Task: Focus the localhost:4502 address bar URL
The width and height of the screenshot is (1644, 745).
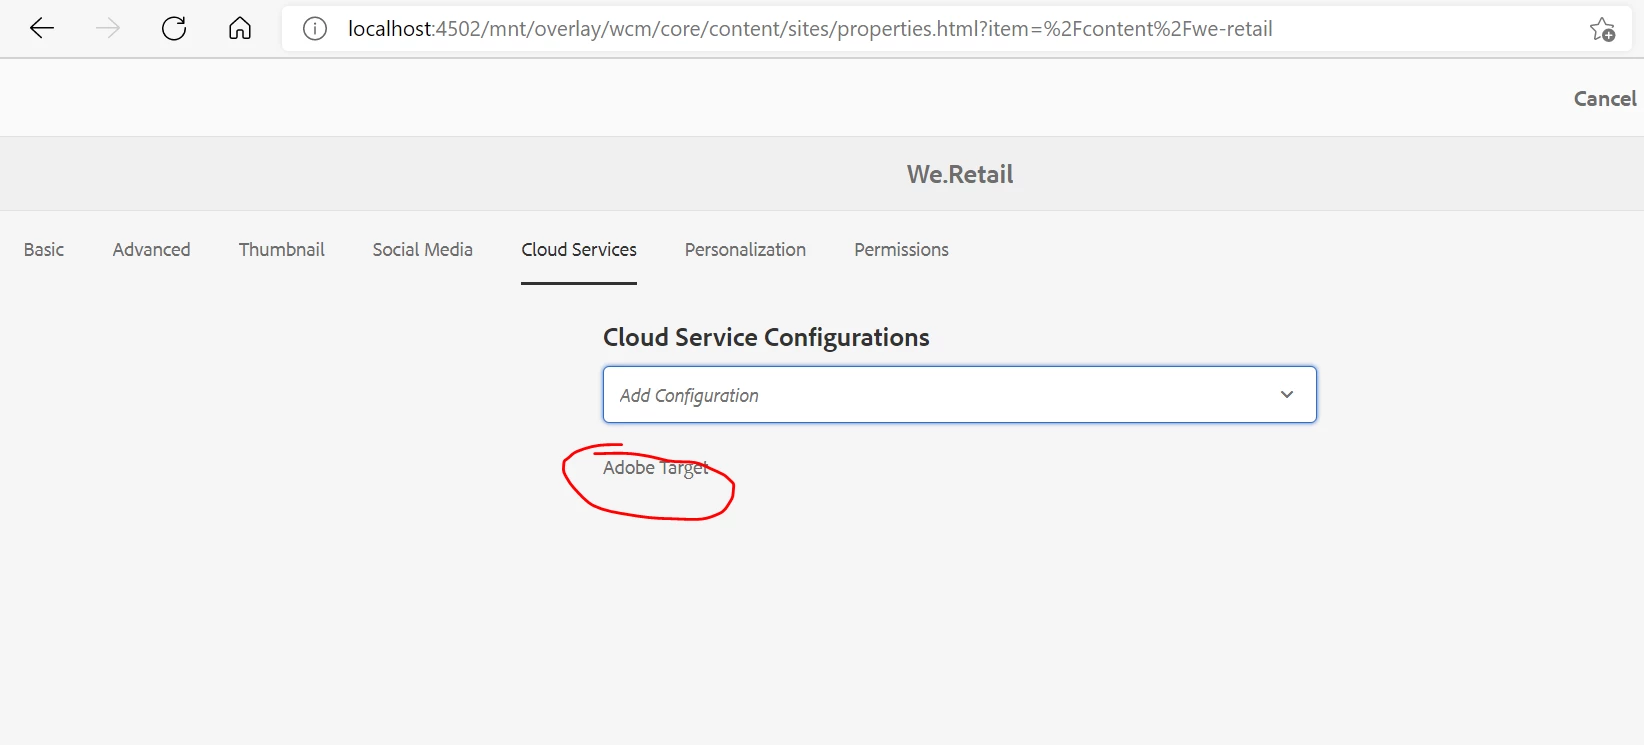Action: pyautogui.click(x=810, y=29)
